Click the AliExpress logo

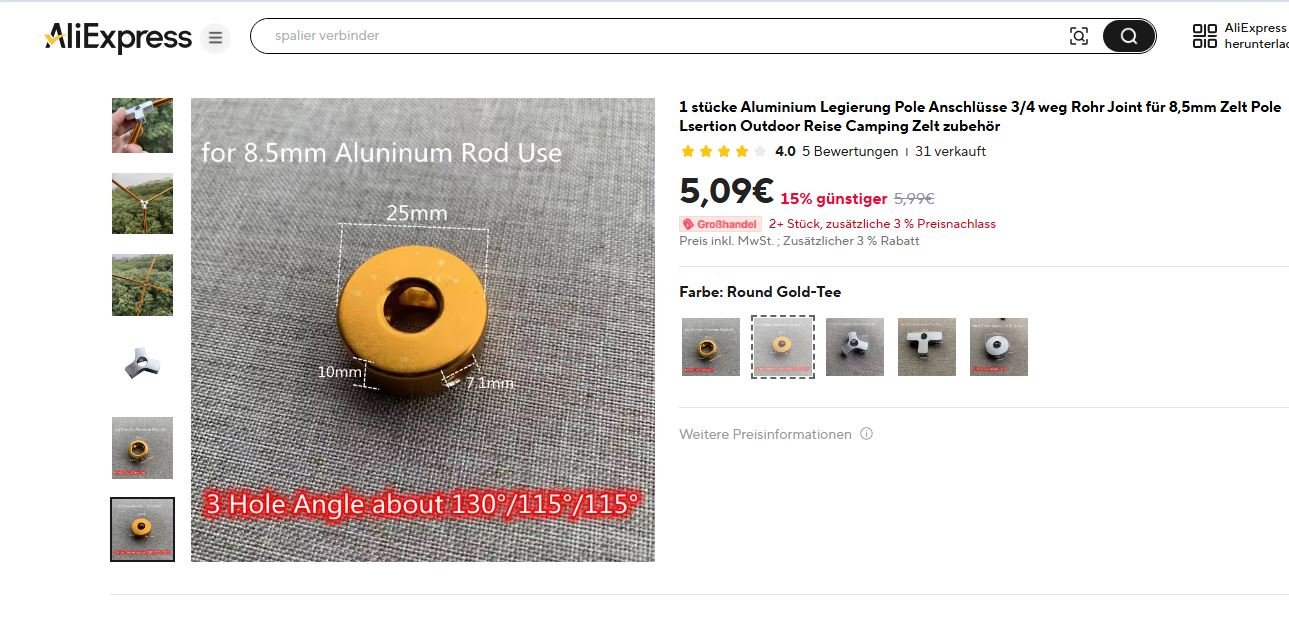click(118, 38)
